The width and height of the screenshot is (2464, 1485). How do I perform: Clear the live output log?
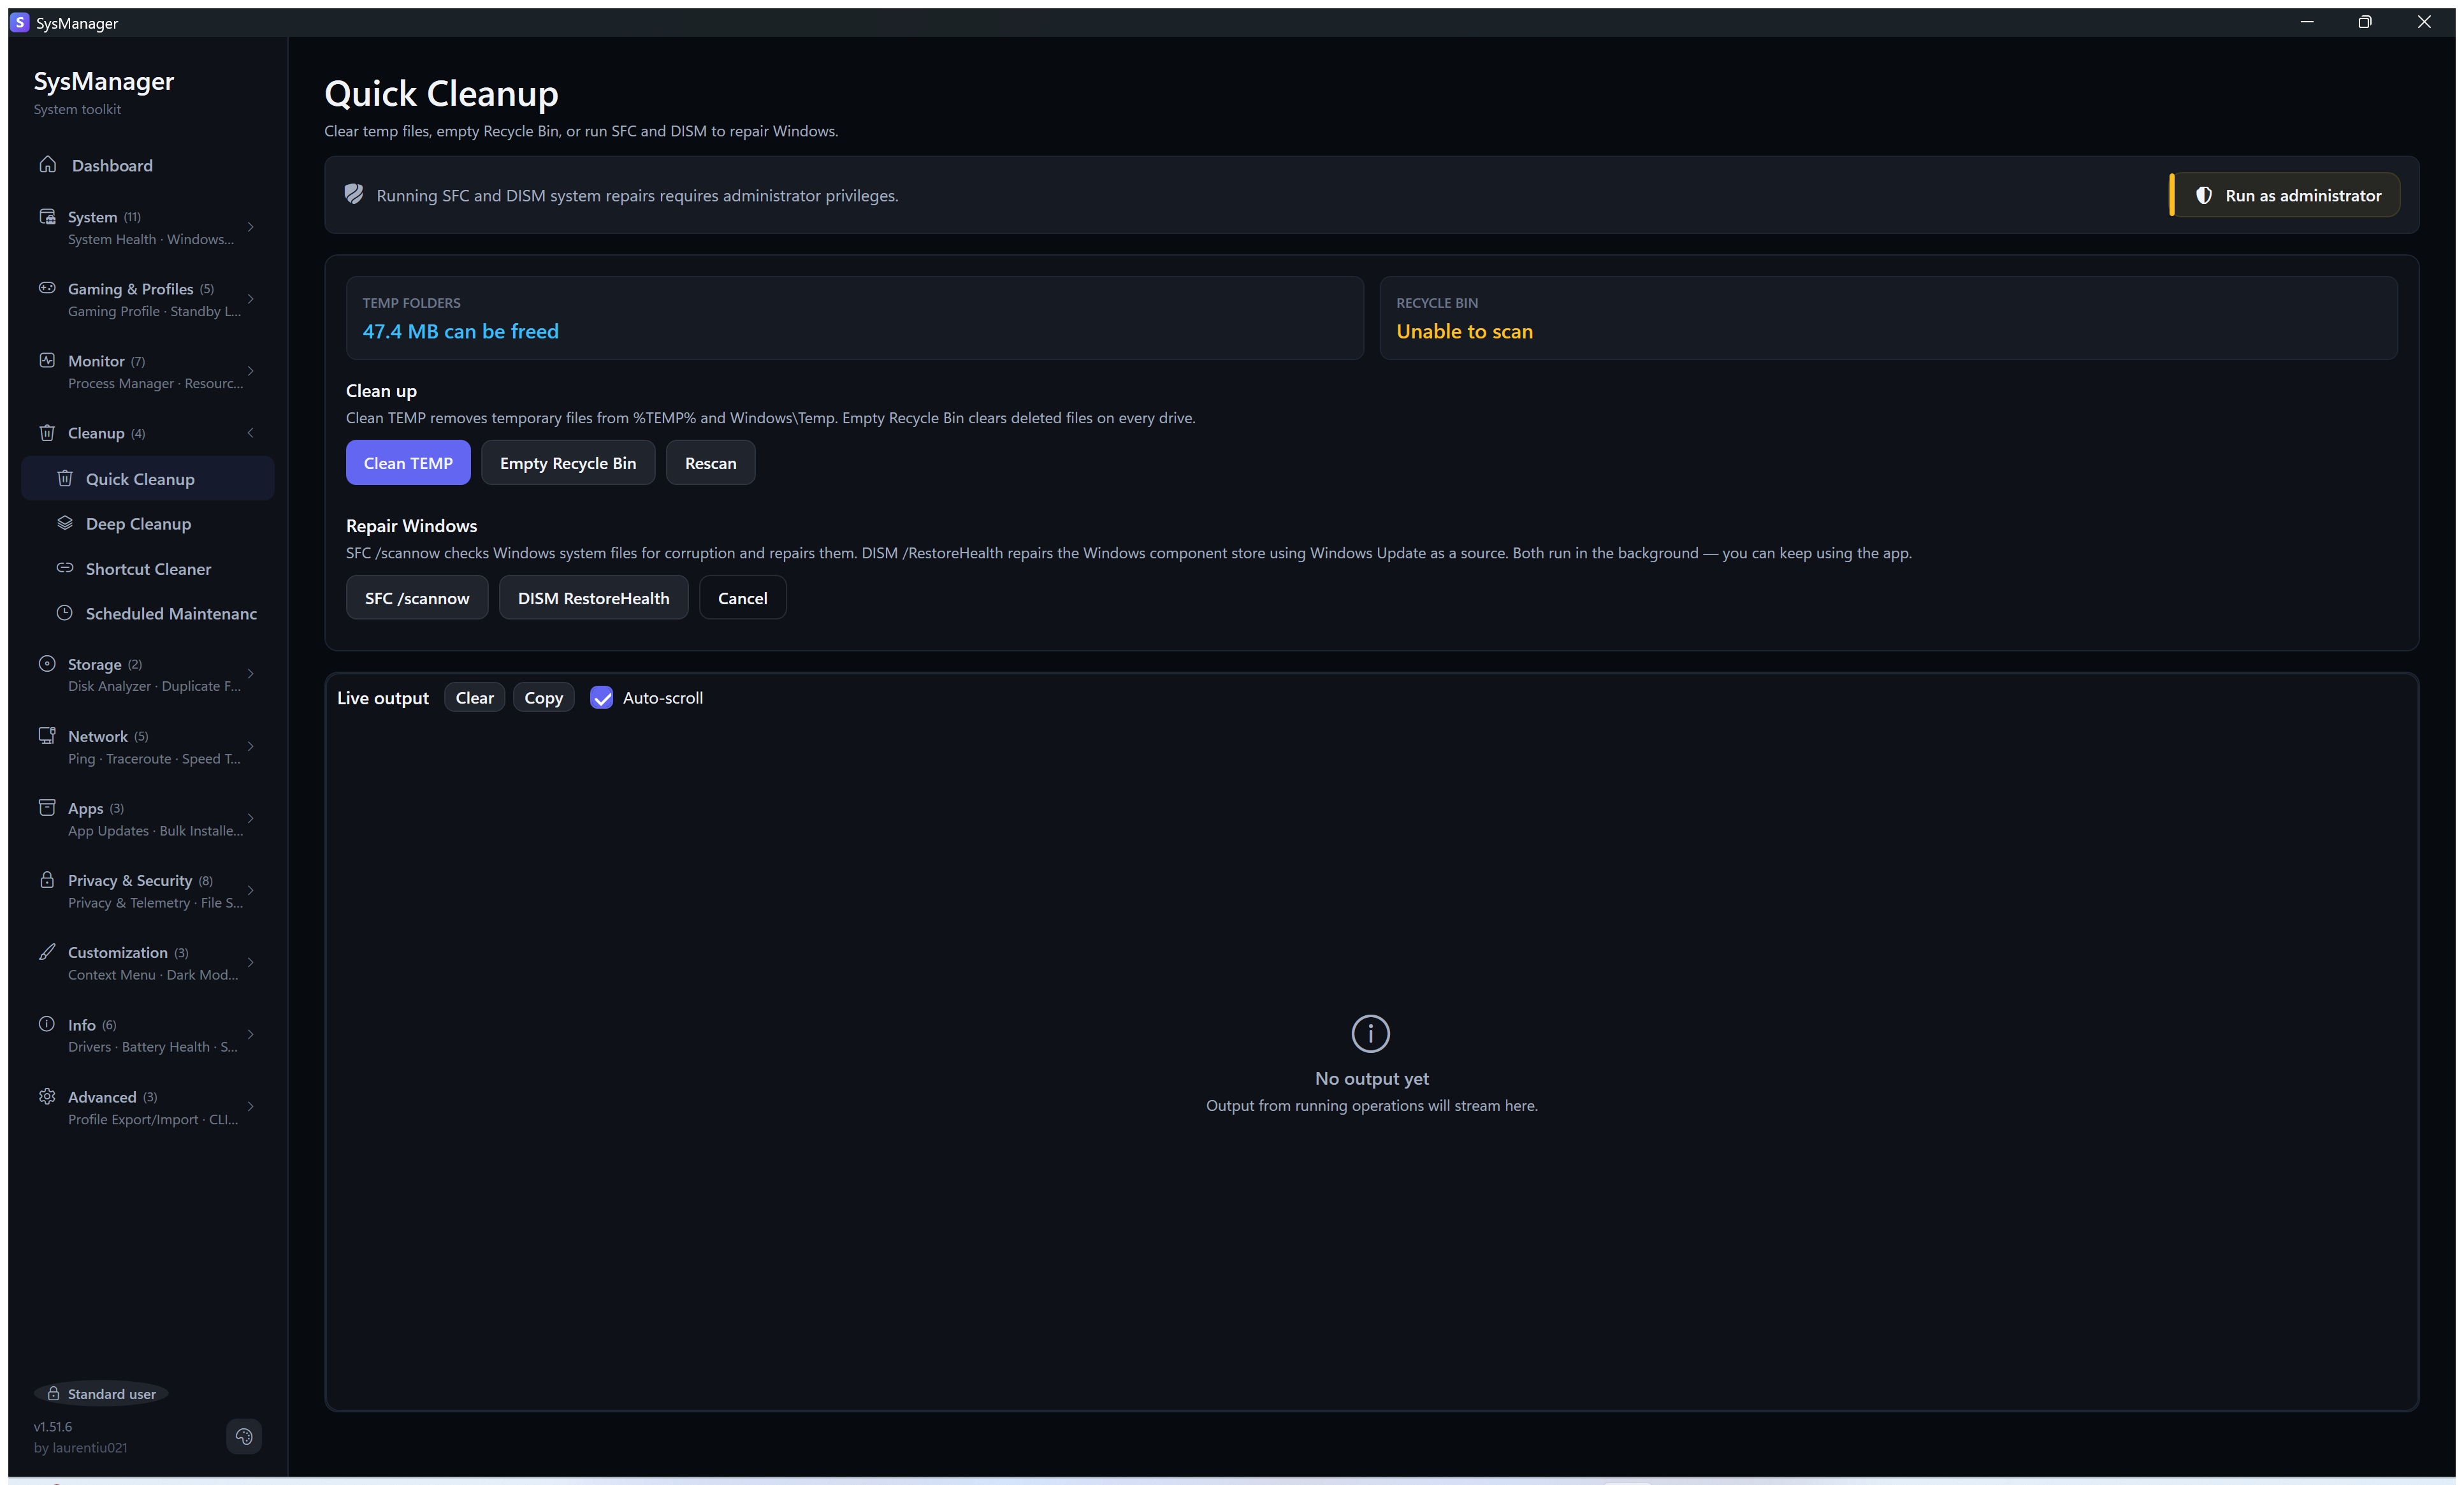(x=475, y=698)
